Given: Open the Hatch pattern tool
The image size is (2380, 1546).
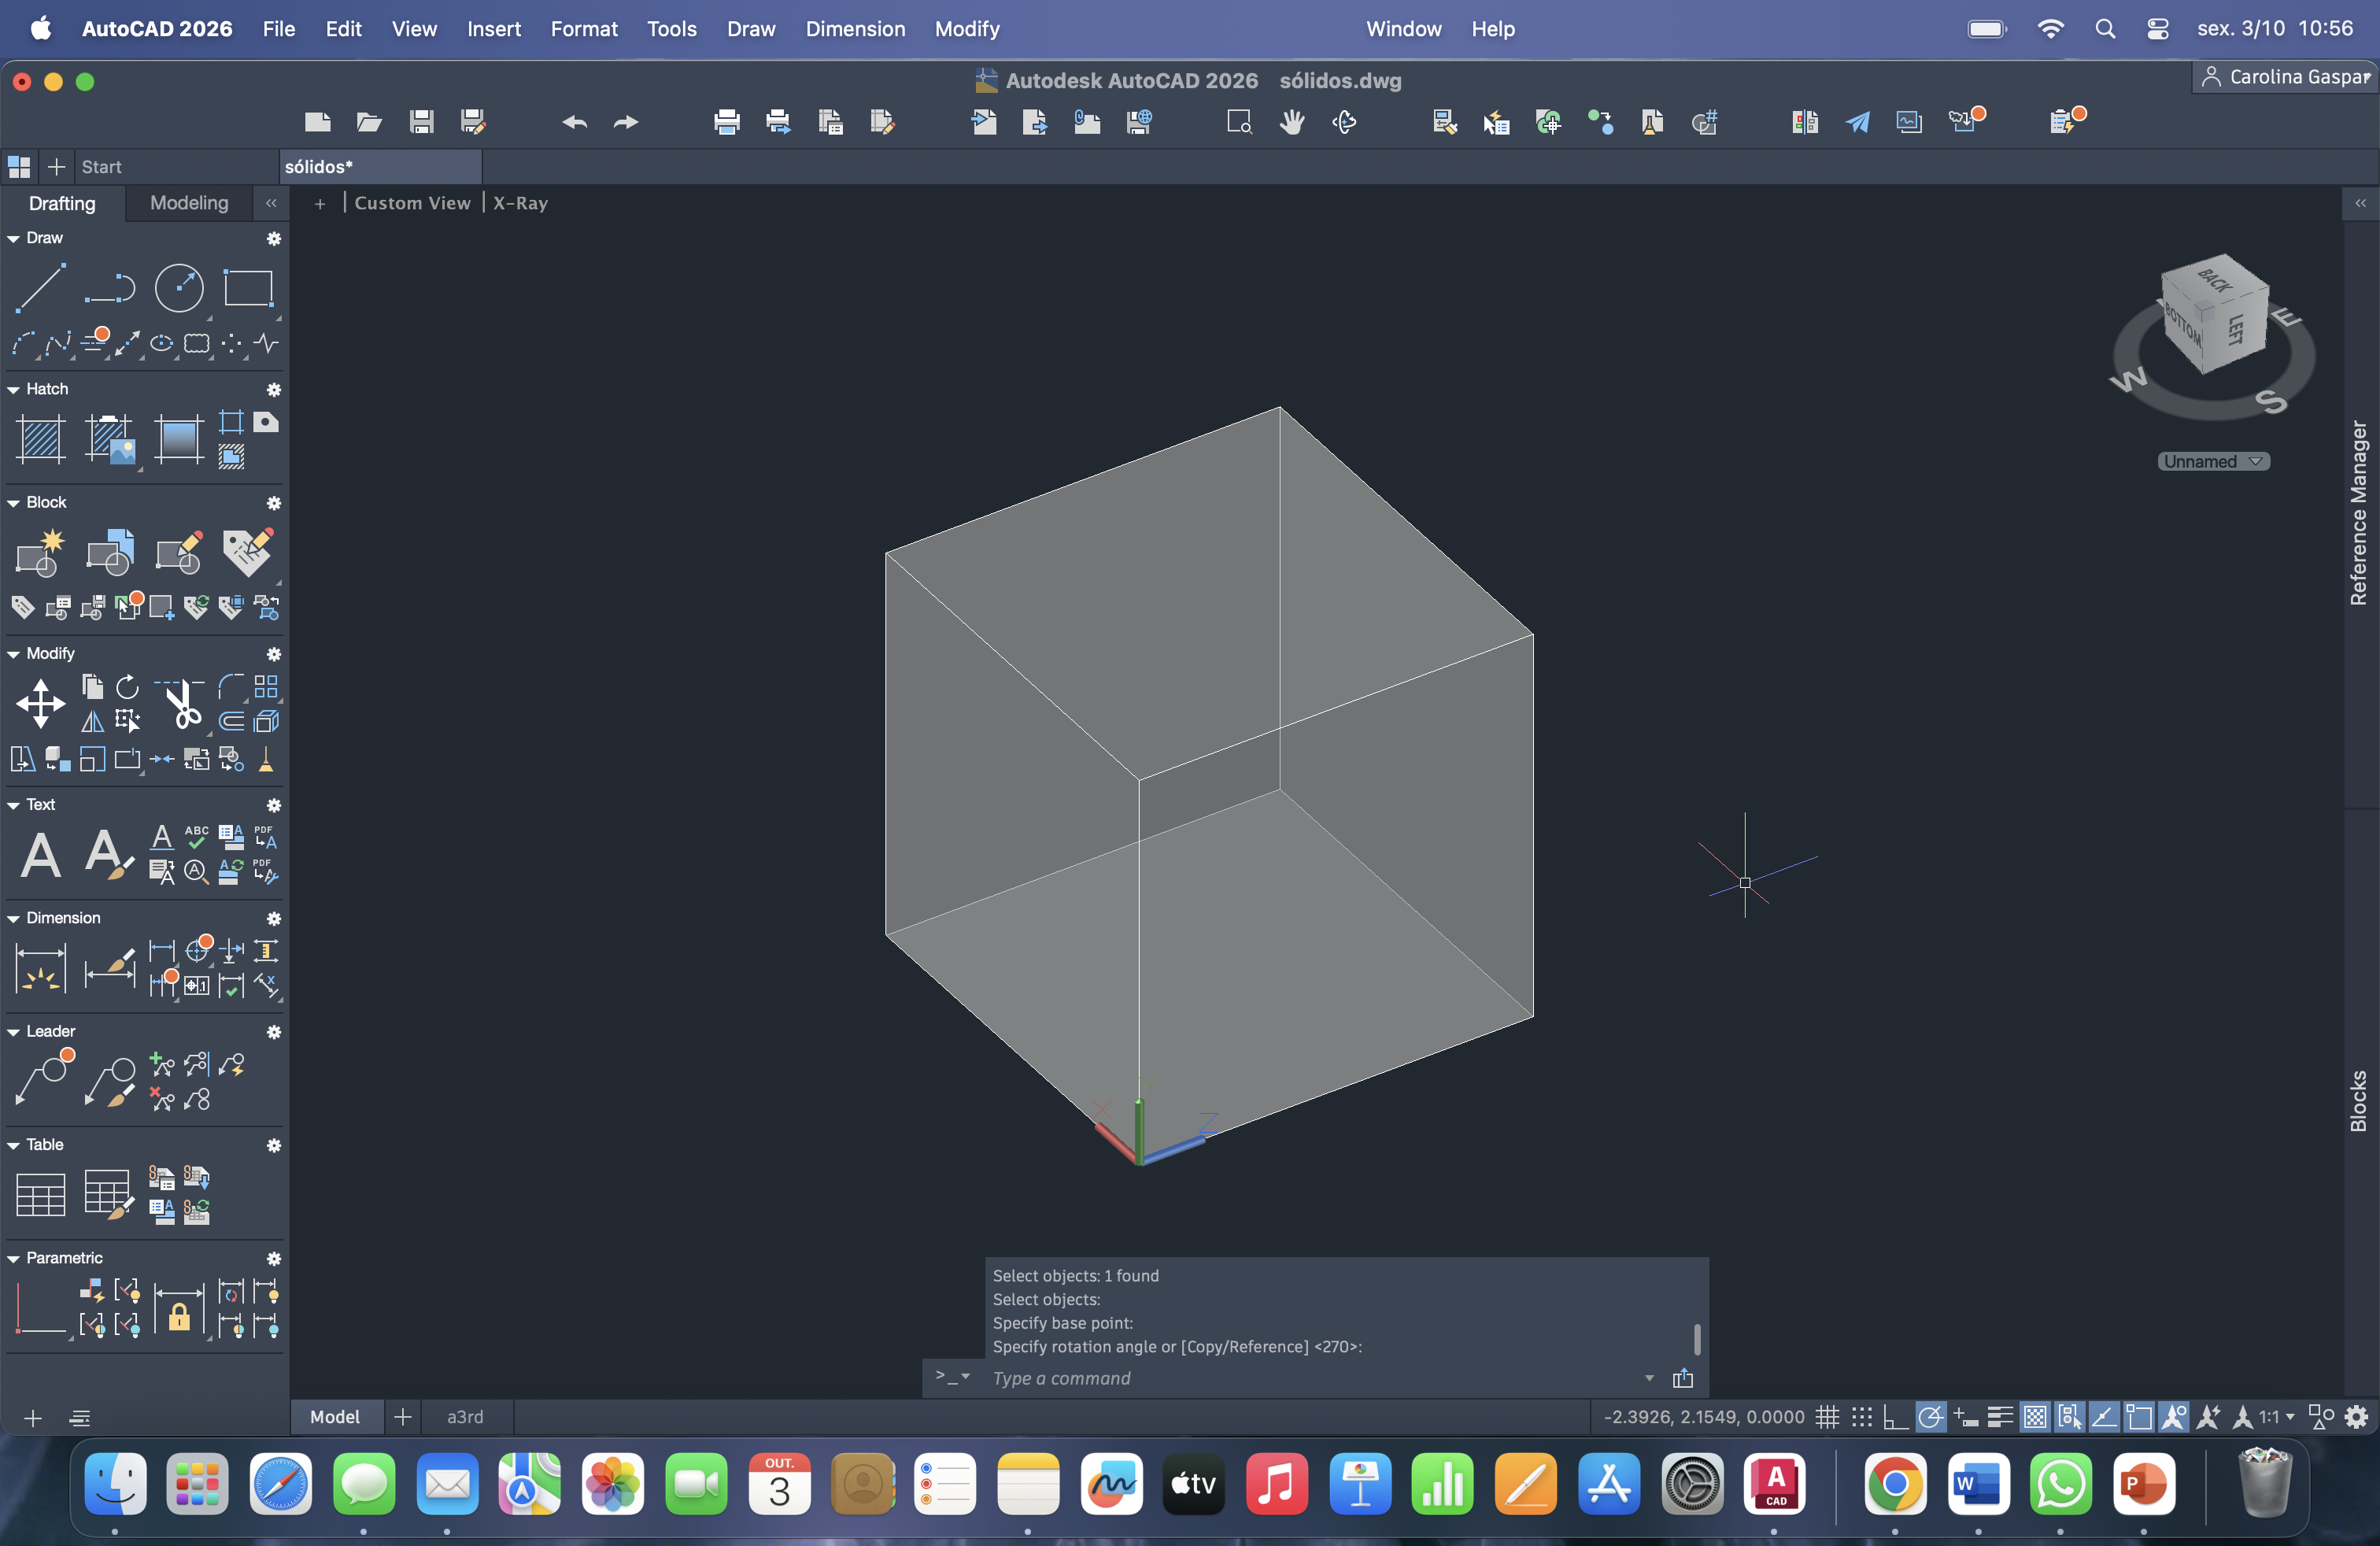Looking at the screenshot, I should point(40,439).
